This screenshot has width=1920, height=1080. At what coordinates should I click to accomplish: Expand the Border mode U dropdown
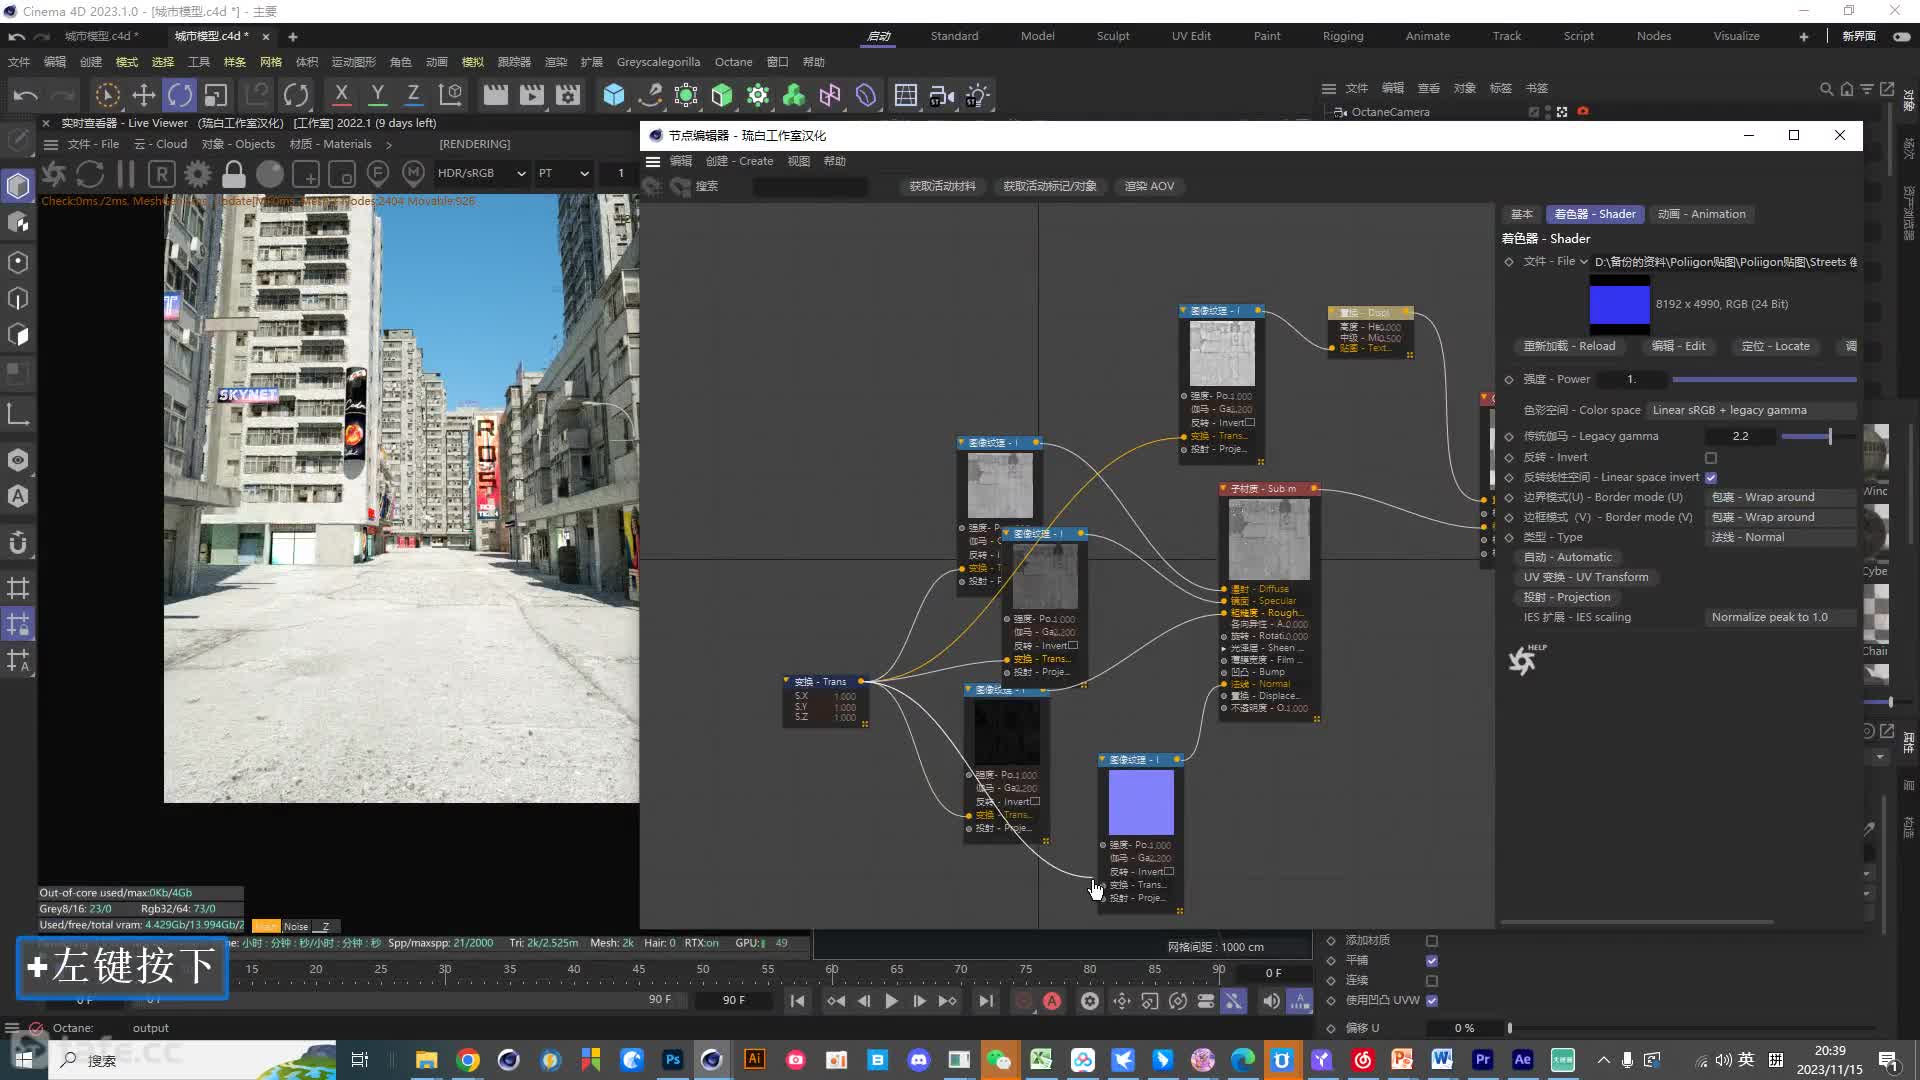(x=1779, y=496)
